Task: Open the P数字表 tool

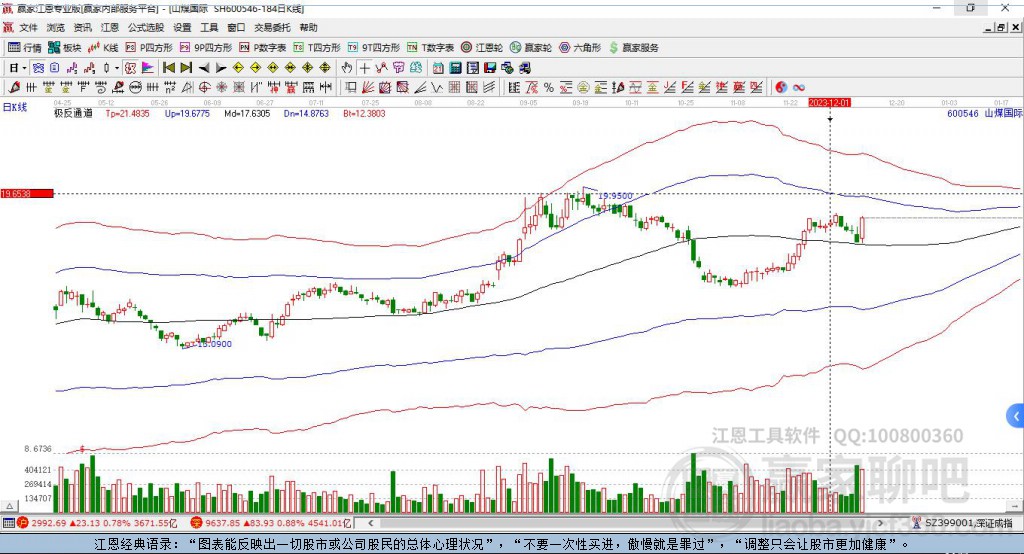Action: 263,48
